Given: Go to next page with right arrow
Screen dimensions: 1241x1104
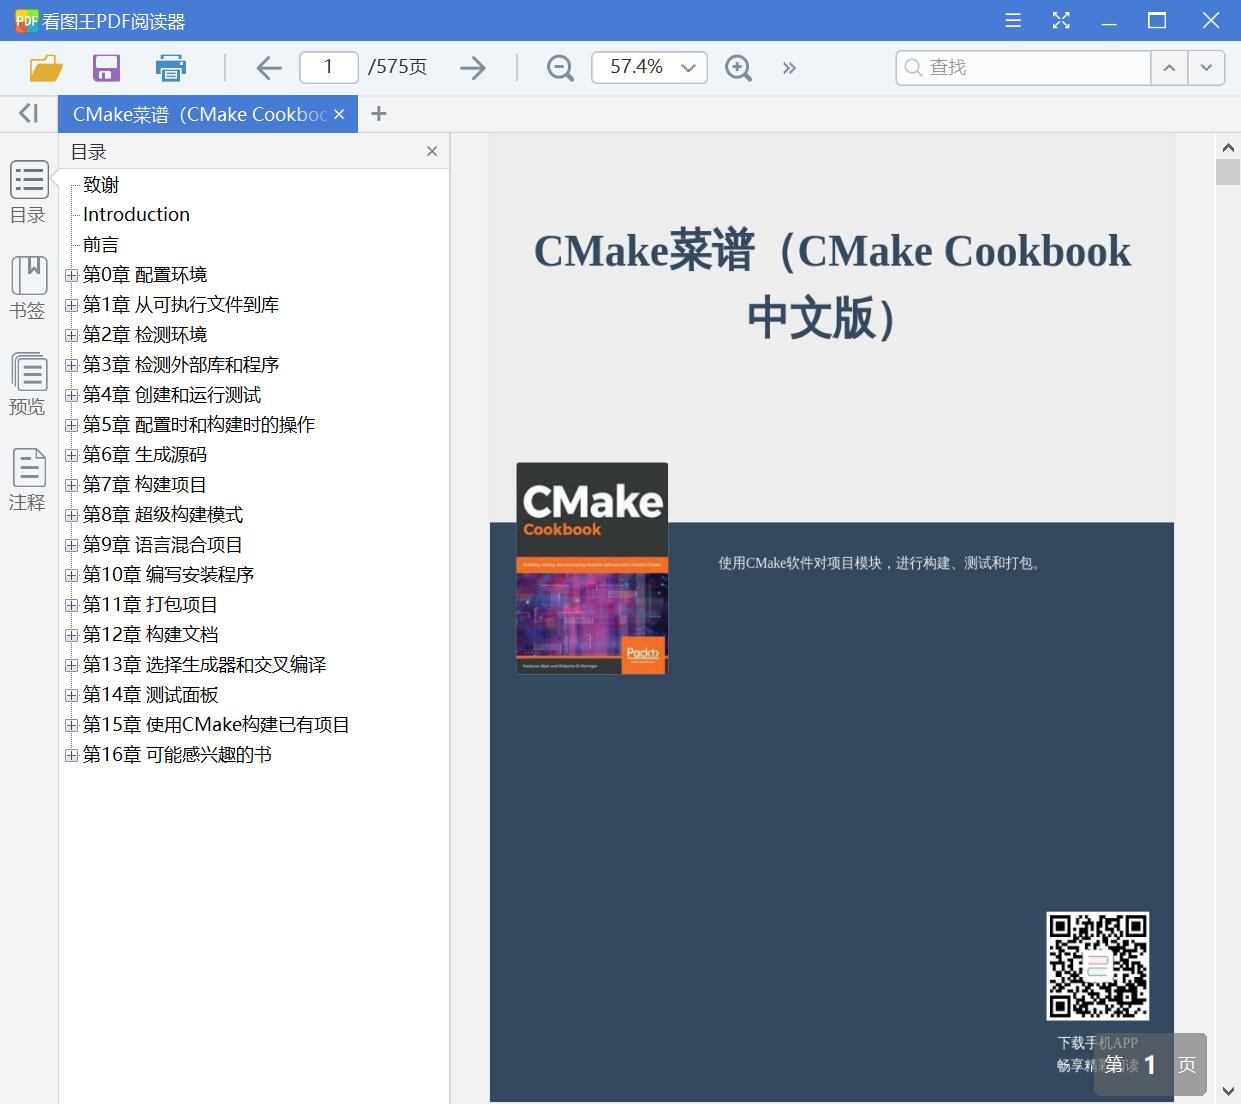Looking at the screenshot, I should [x=473, y=67].
